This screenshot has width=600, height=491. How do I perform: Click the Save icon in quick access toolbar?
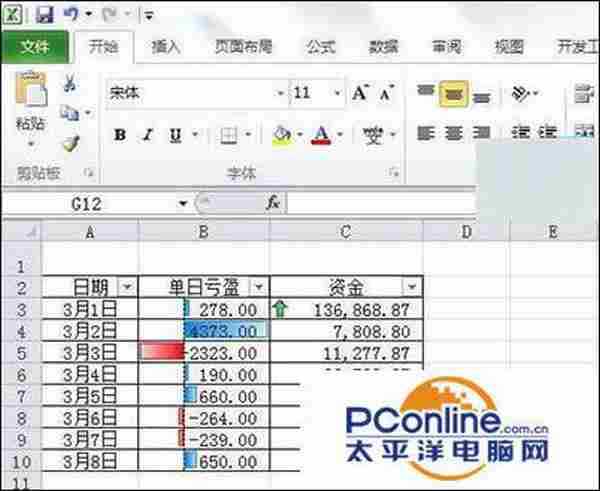click(45, 15)
